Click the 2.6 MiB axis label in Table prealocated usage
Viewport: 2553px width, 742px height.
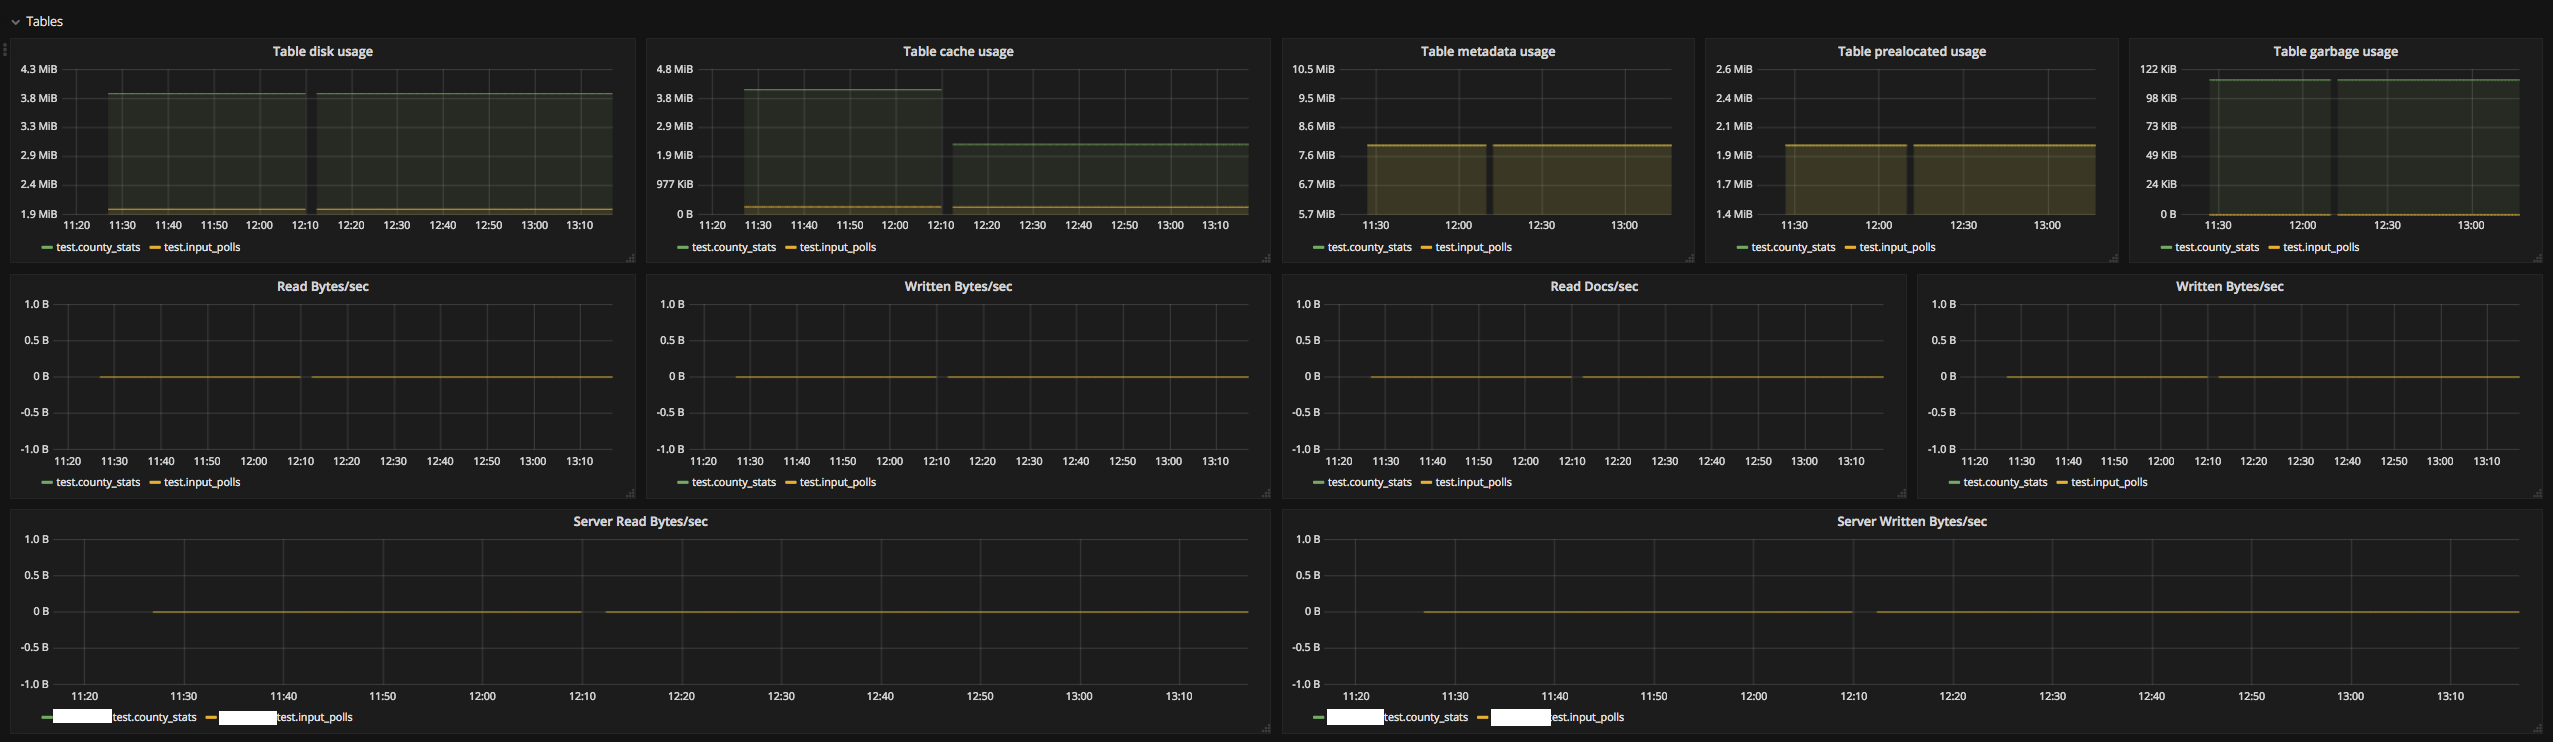click(x=1734, y=69)
